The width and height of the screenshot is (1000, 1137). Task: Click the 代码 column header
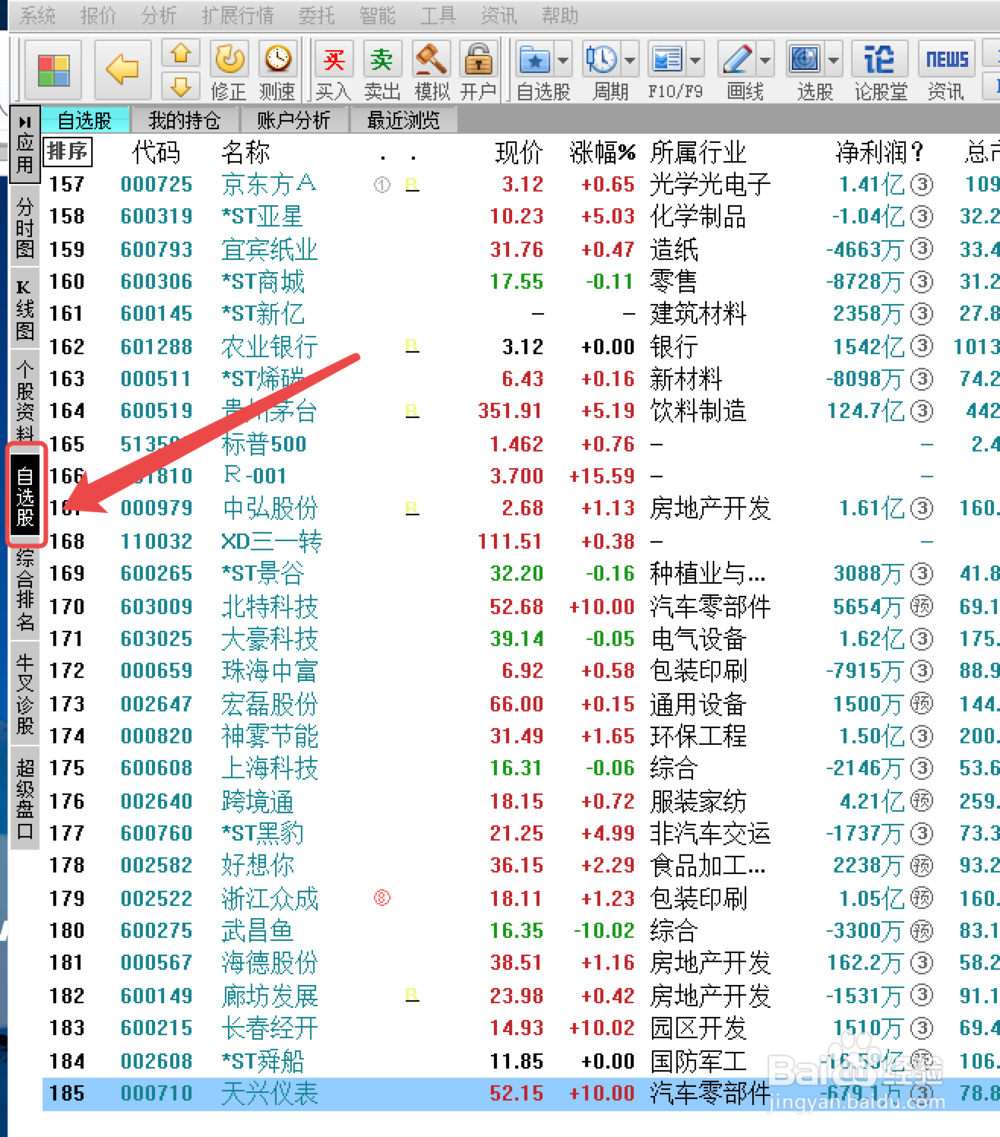[x=156, y=152]
